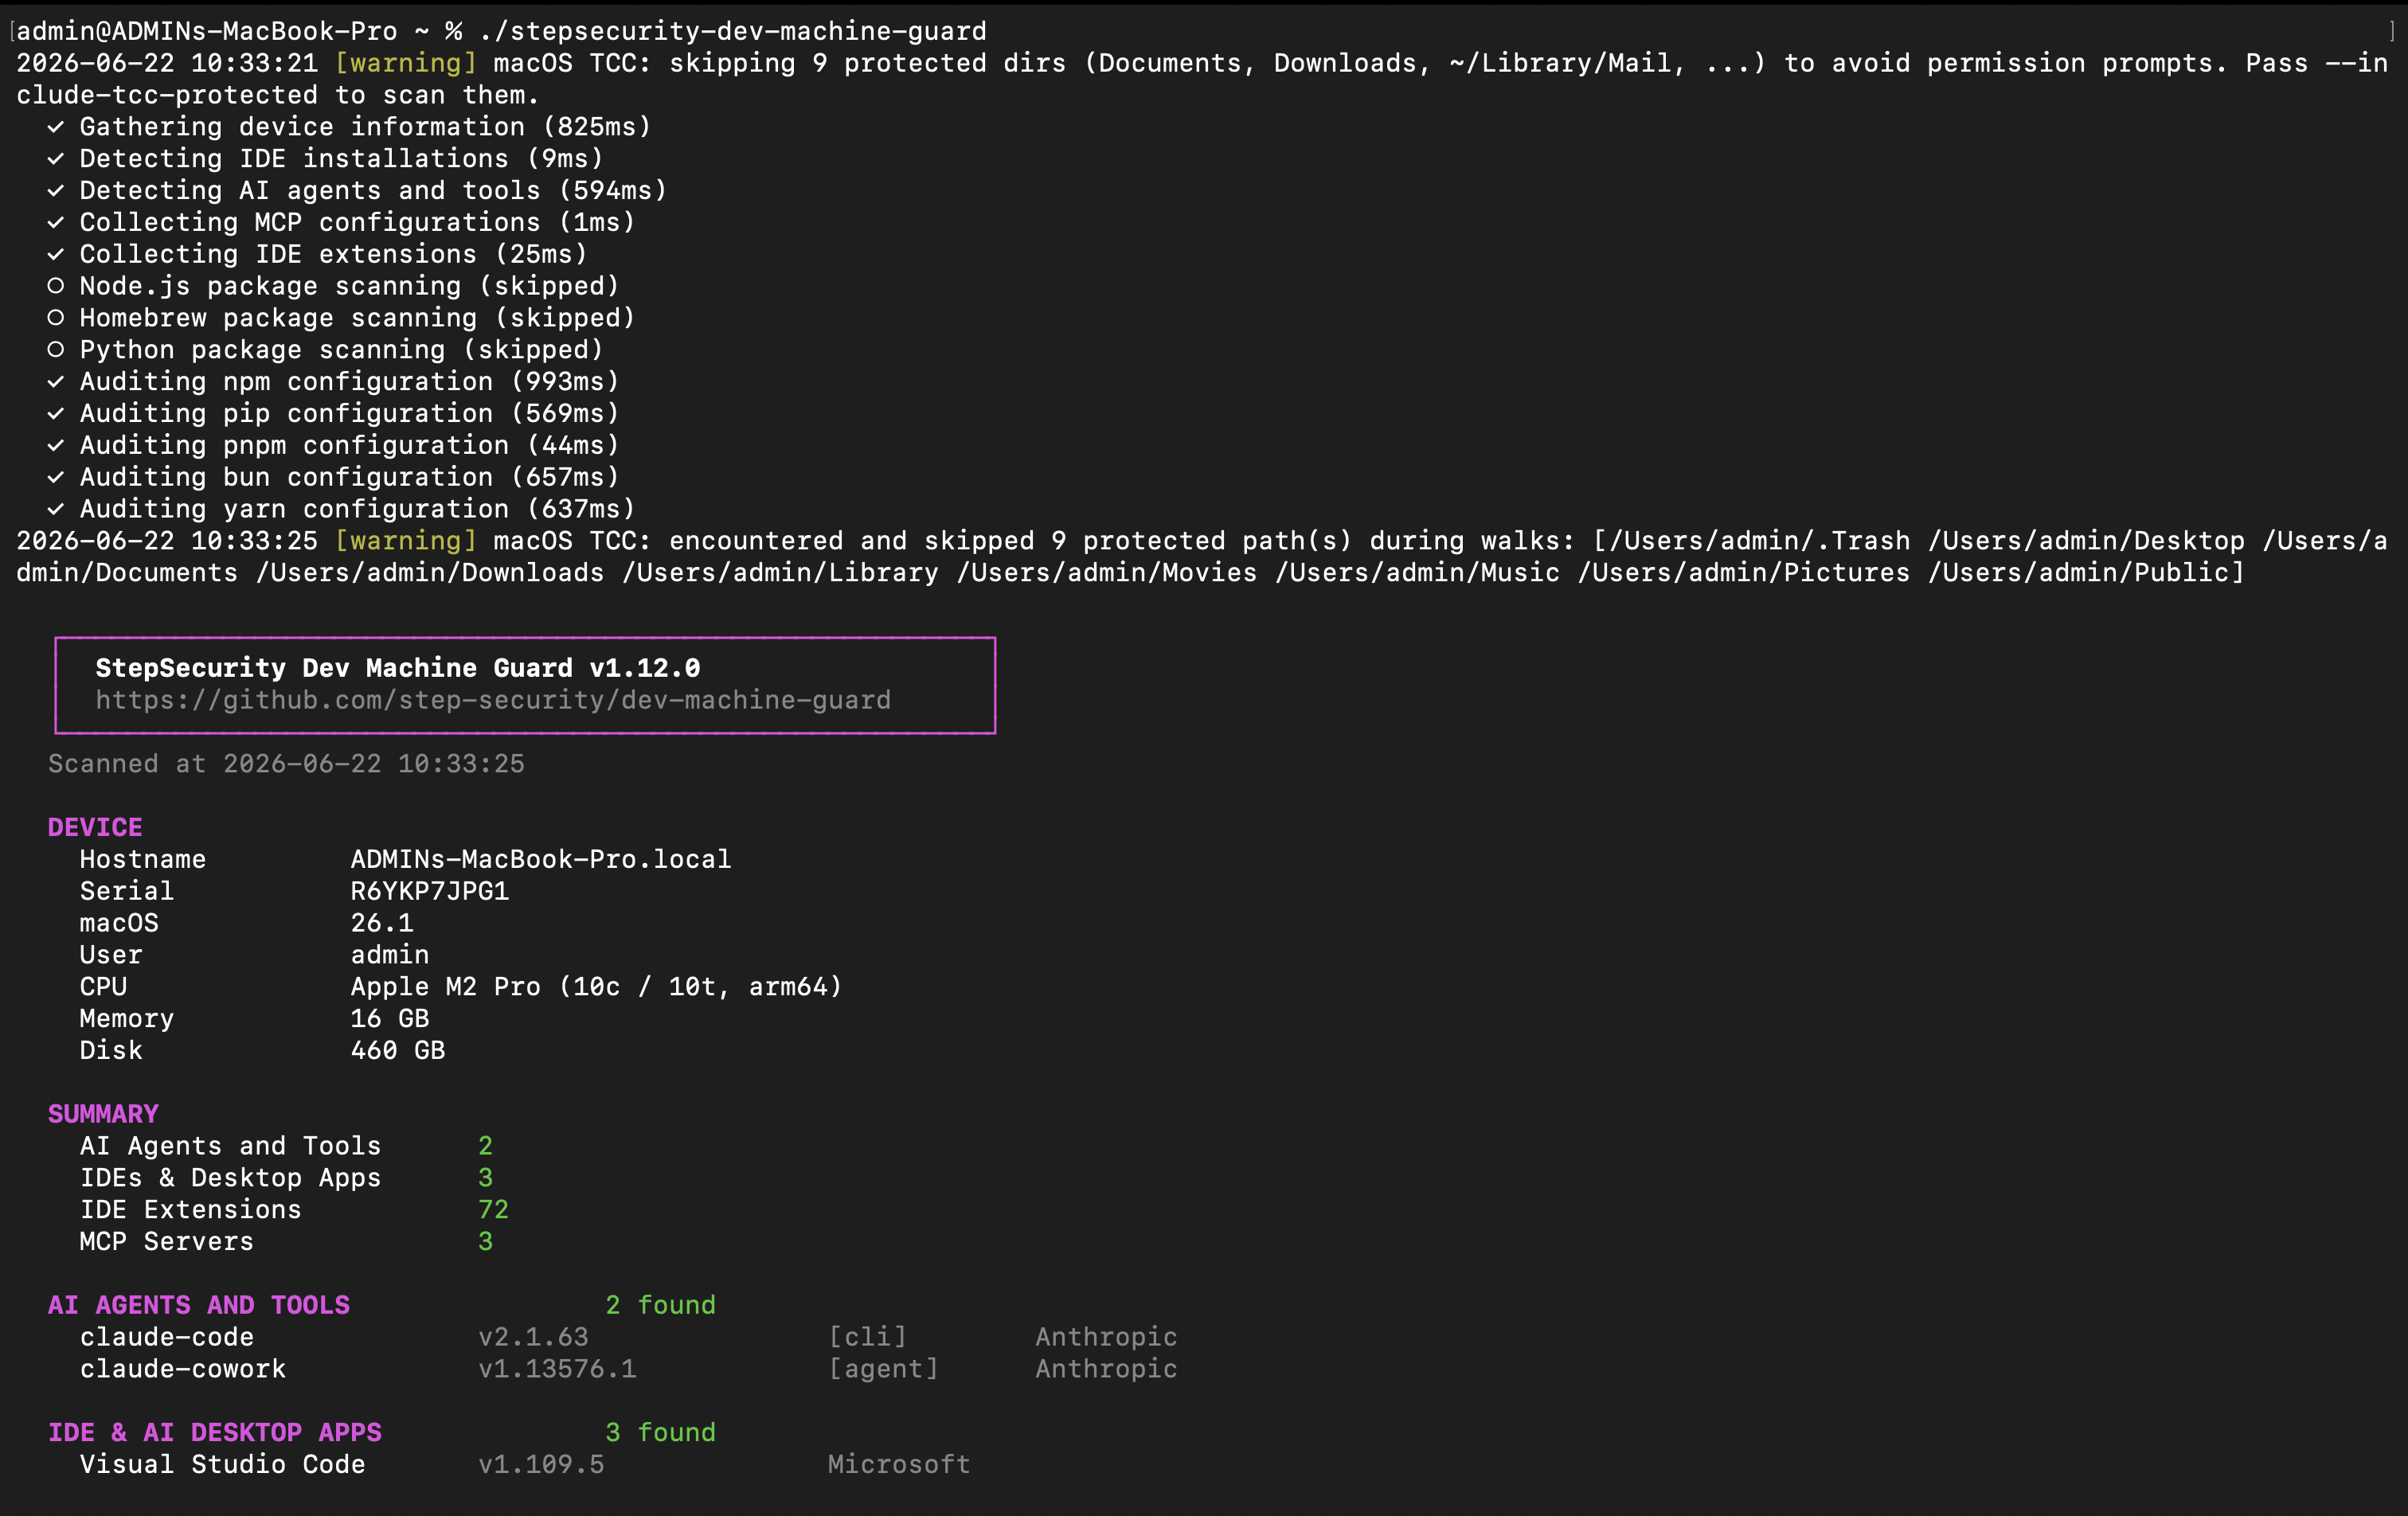Viewport: 2408px width, 1516px height.
Task: Click the [cli] tag for claude-code
Action: tap(867, 1337)
